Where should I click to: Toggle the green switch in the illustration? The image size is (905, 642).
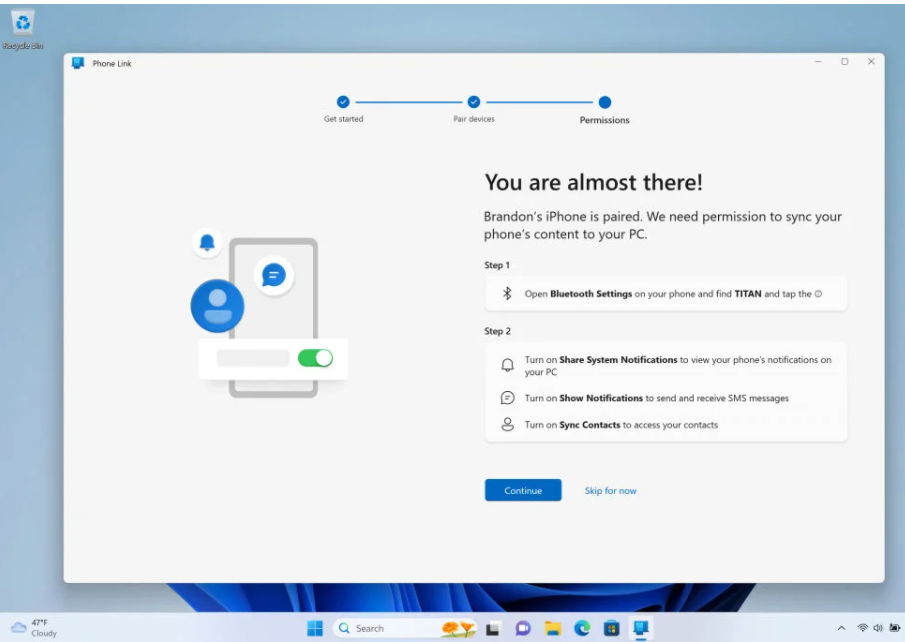coord(315,358)
